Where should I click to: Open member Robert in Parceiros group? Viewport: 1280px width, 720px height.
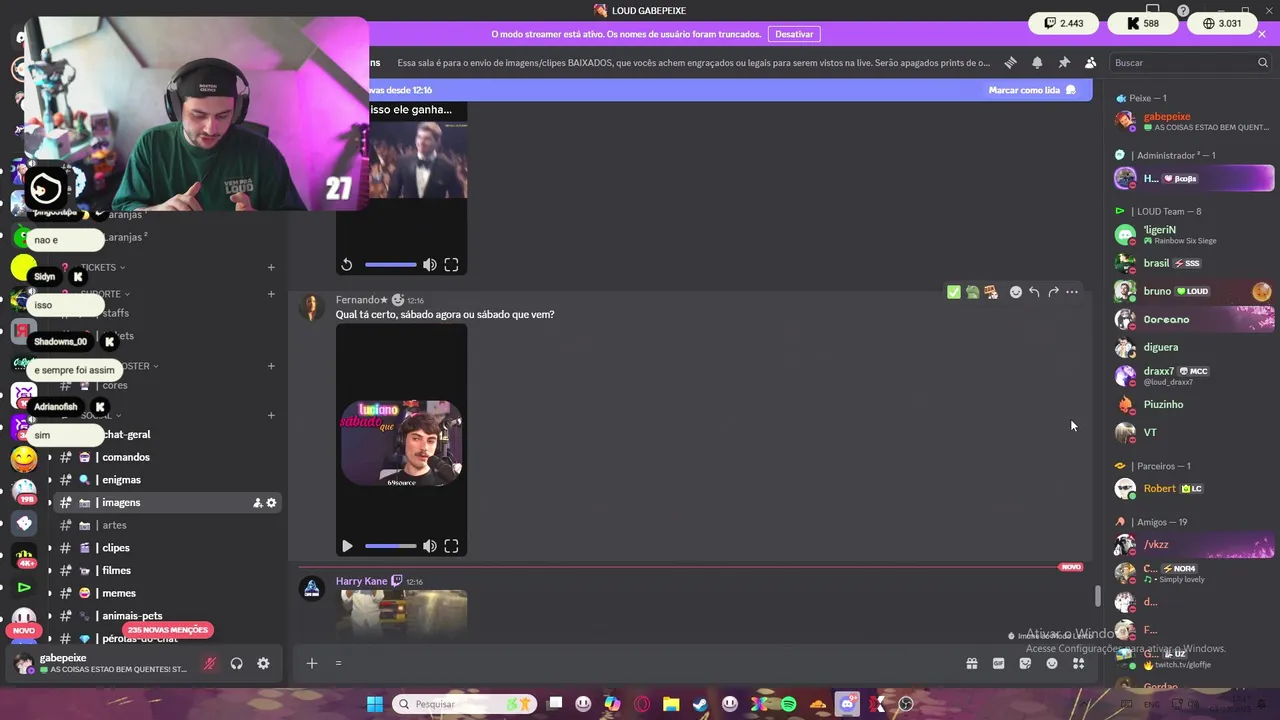tap(1193, 489)
